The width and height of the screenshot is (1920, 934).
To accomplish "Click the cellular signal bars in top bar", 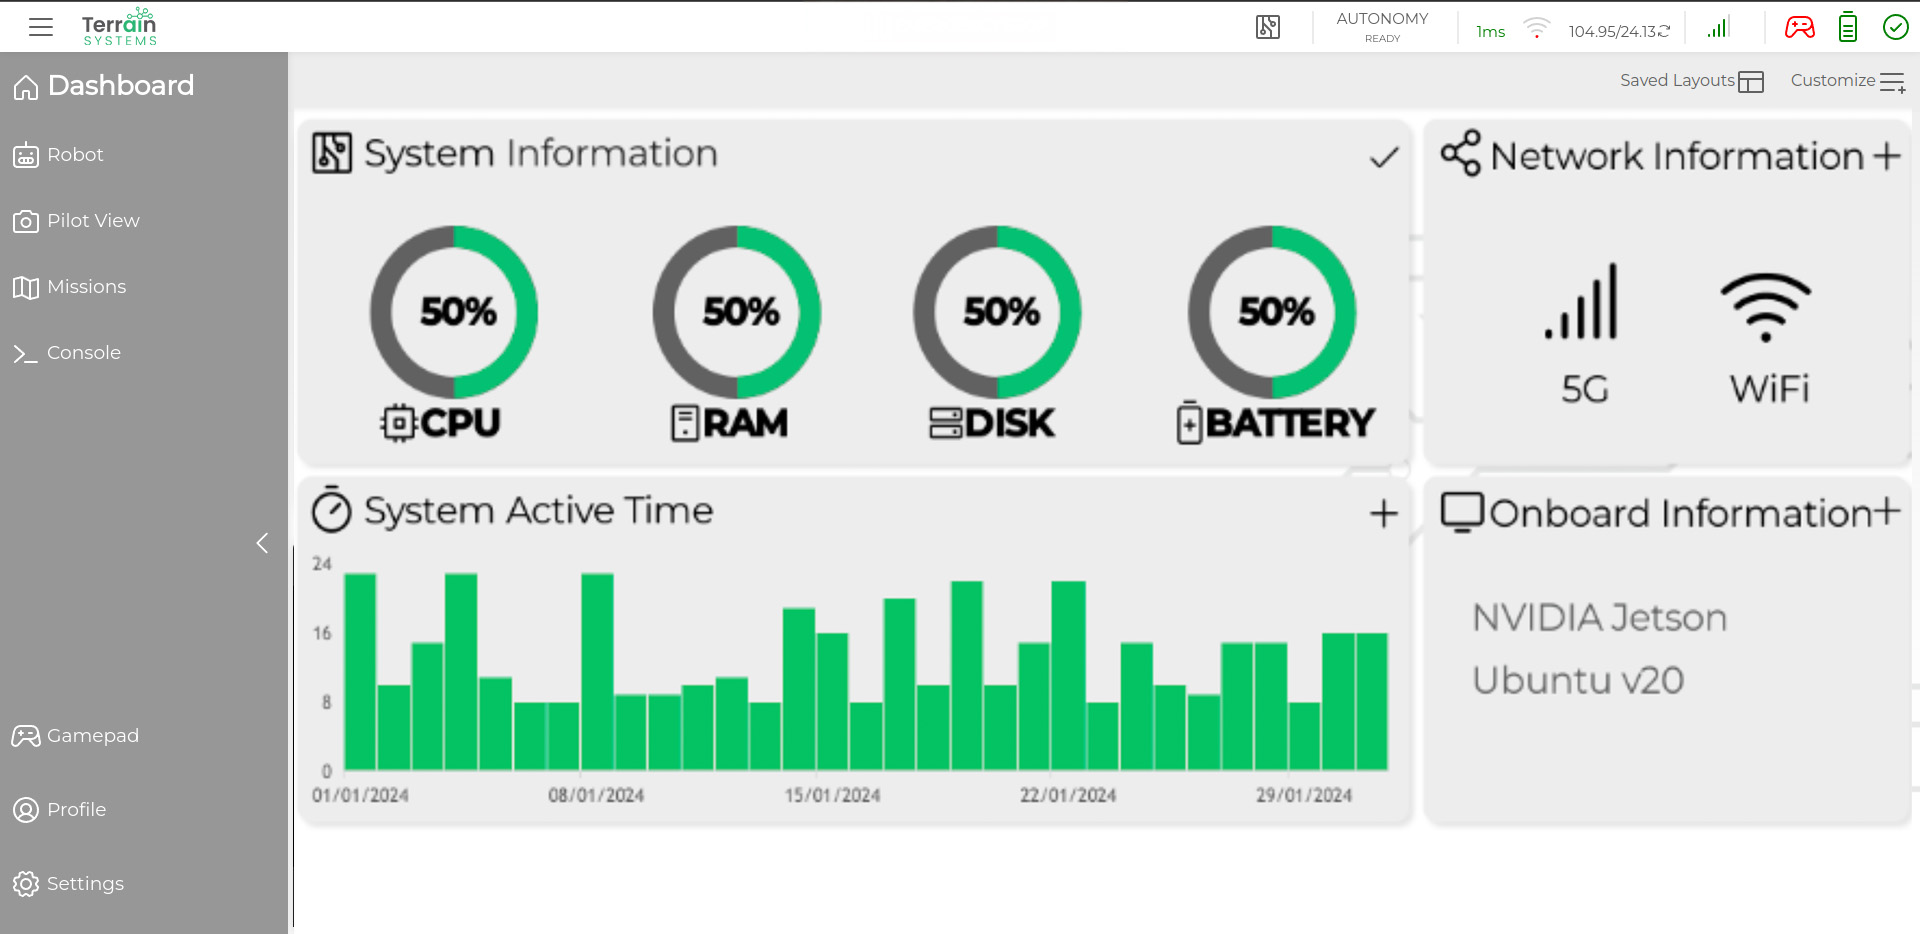I will [1718, 28].
